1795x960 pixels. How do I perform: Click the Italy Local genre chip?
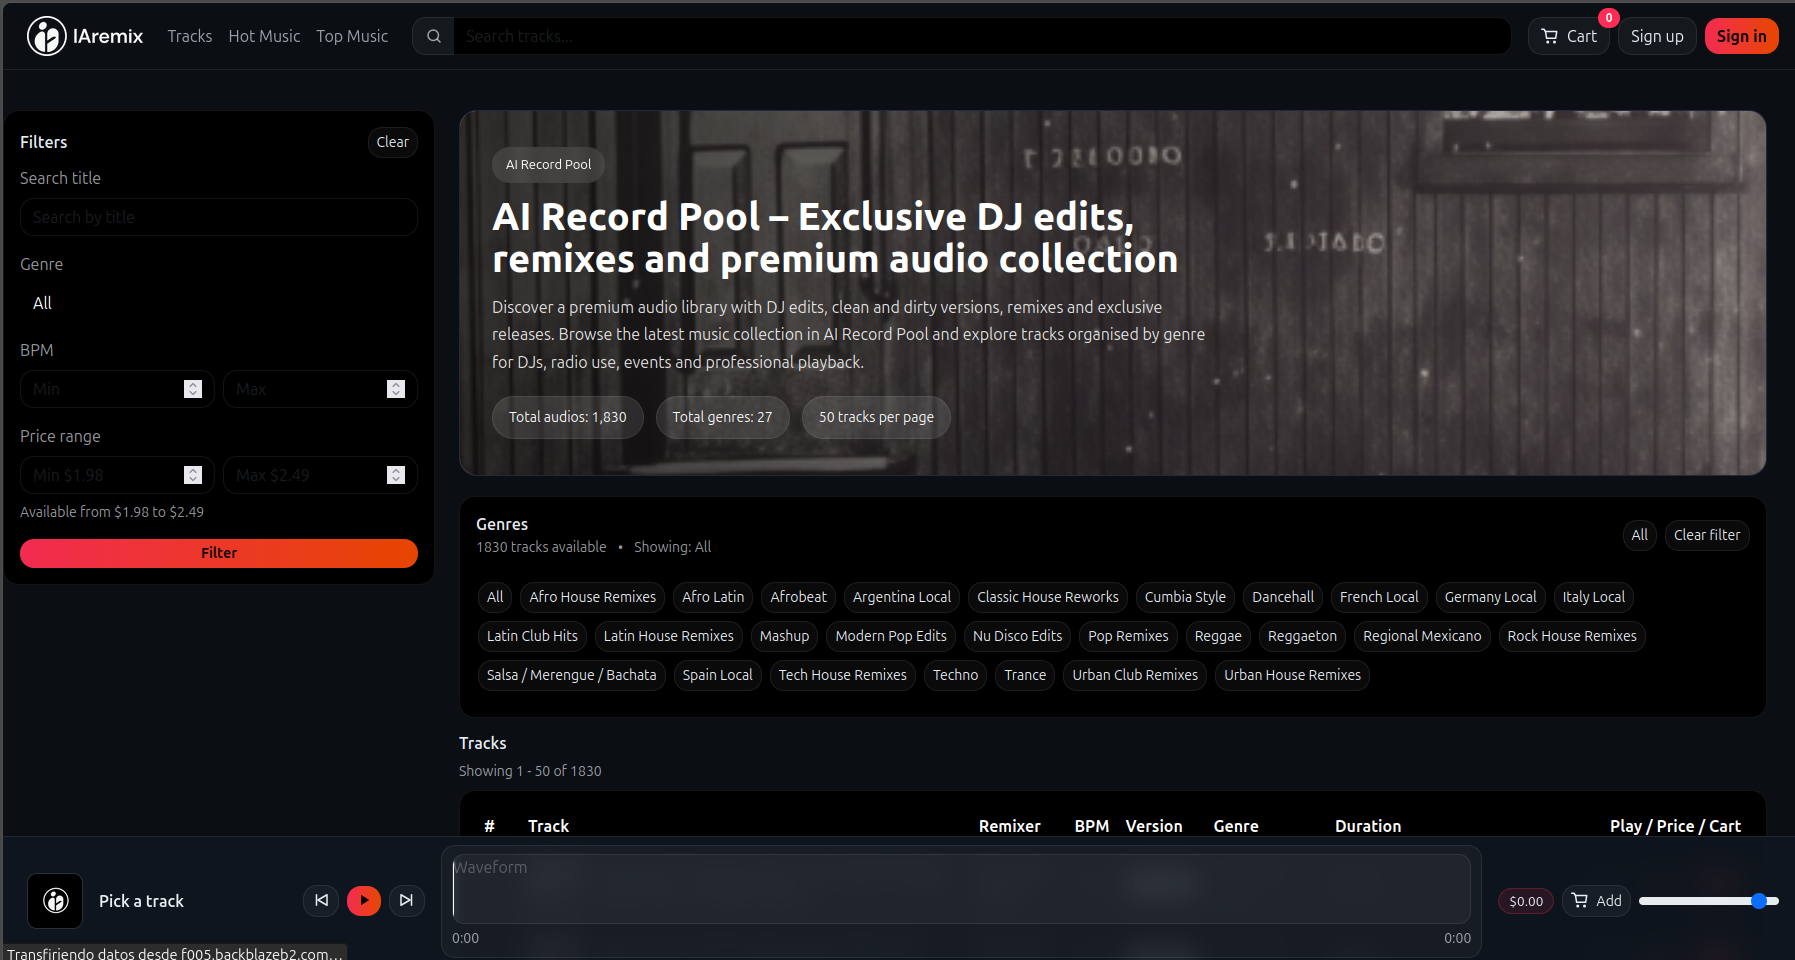pyautogui.click(x=1593, y=597)
